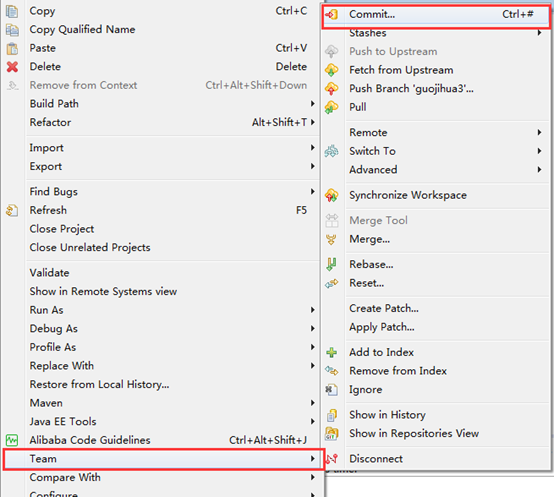Click the Ctrl+V shortcut text

(291, 48)
